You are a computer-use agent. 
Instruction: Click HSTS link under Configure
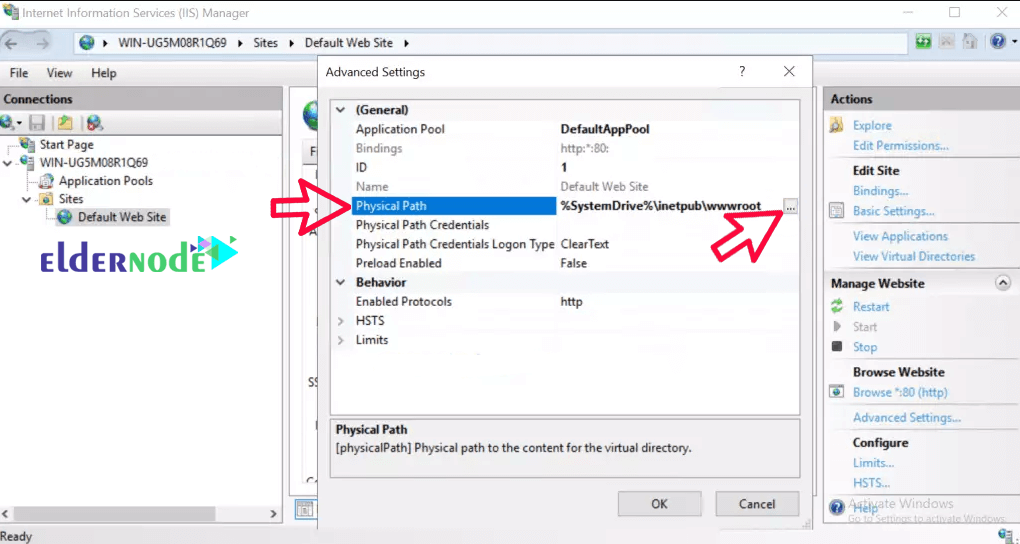[871, 483]
